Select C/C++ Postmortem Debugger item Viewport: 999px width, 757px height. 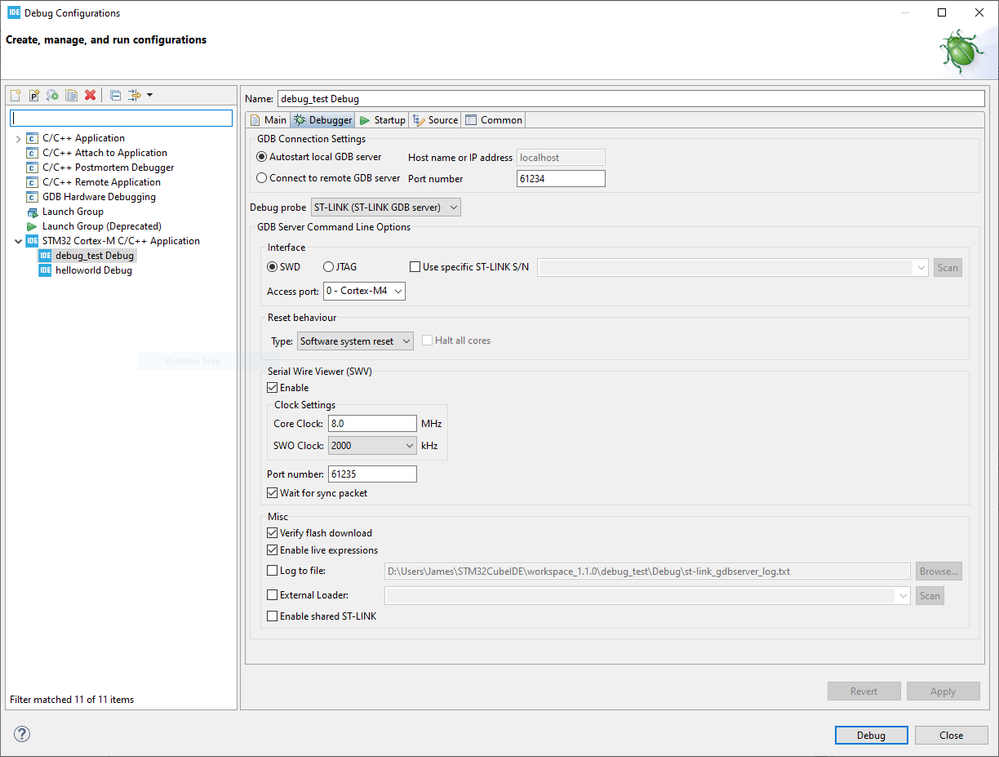108,168
